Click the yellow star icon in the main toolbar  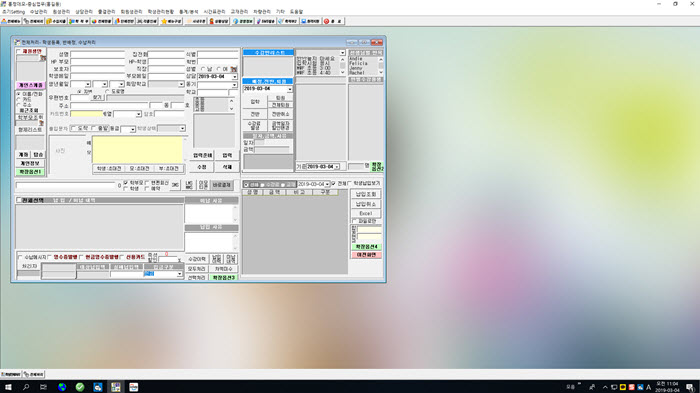(164, 21)
